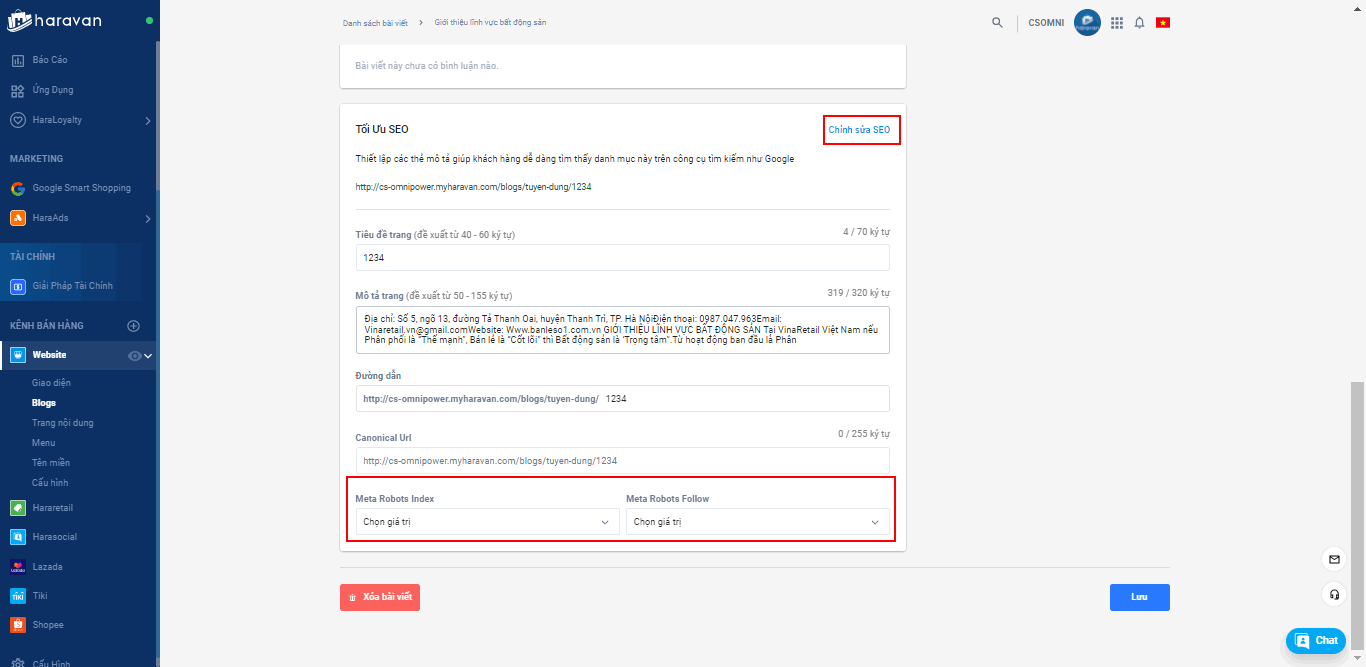This screenshot has width=1366, height=667.
Task: Click Xóa bài viết button
Action: pos(380,597)
